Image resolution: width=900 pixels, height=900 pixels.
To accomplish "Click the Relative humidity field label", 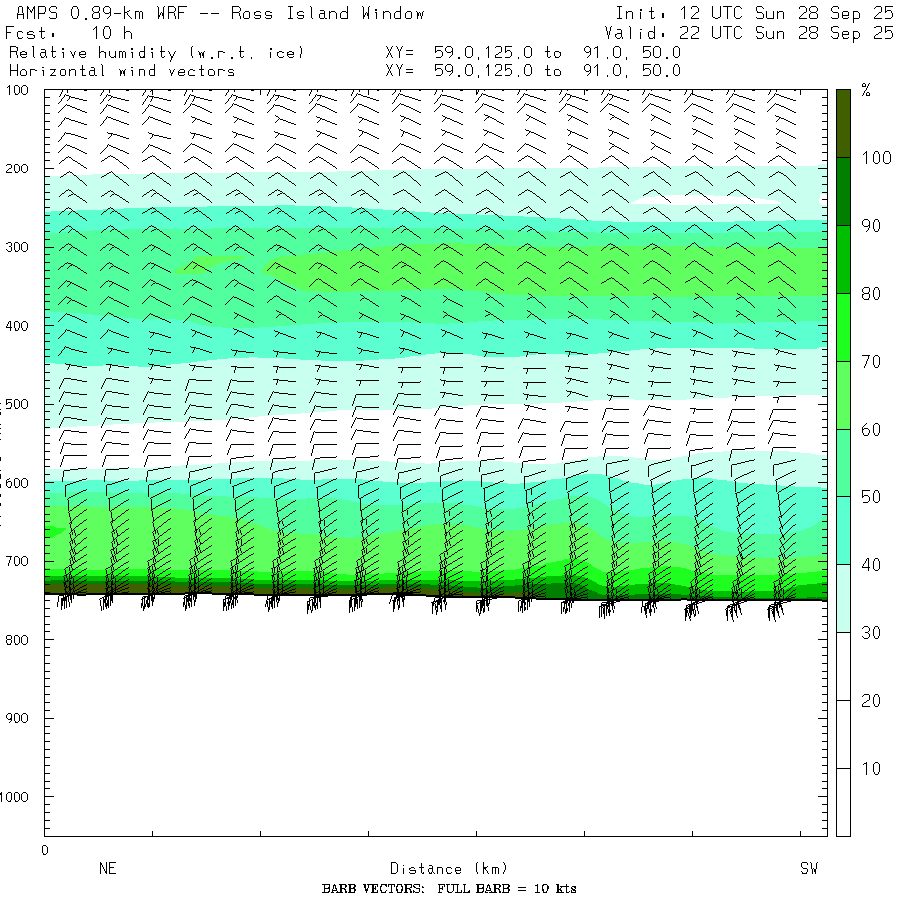I will (x=156, y=53).
